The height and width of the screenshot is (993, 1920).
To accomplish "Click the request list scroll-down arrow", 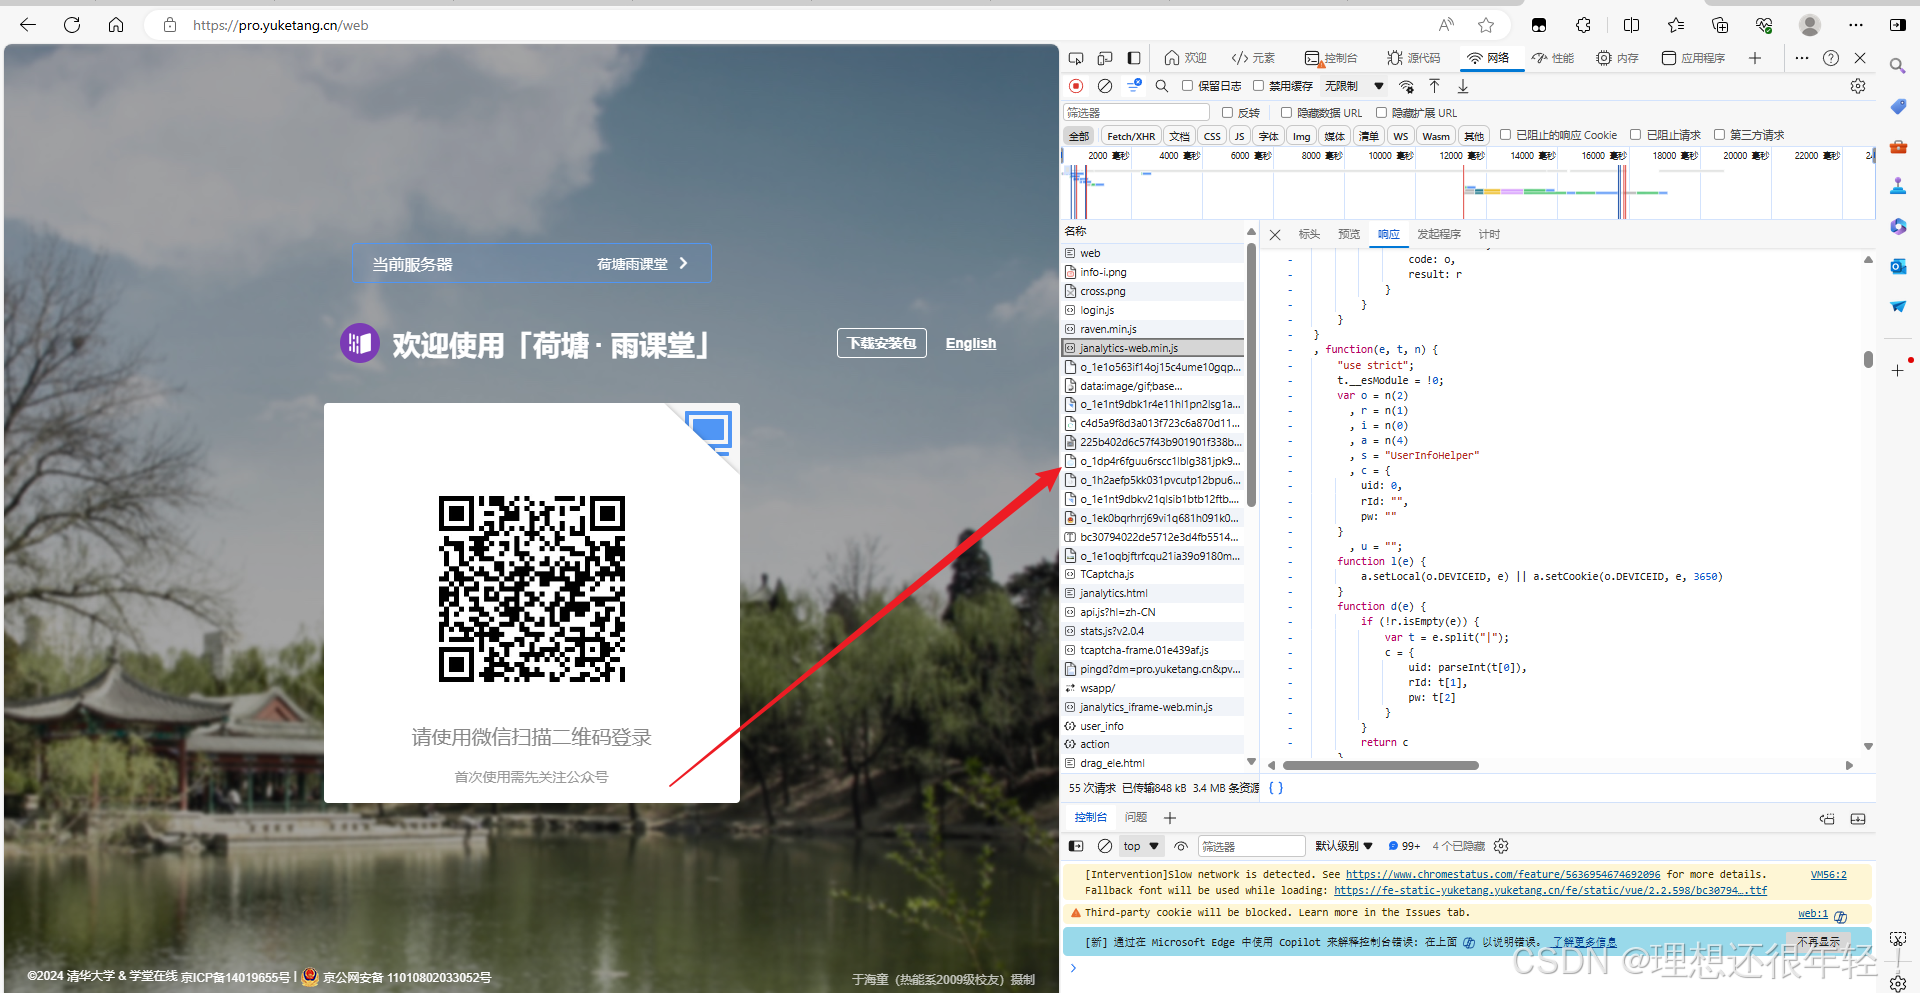I will click(x=1251, y=762).
